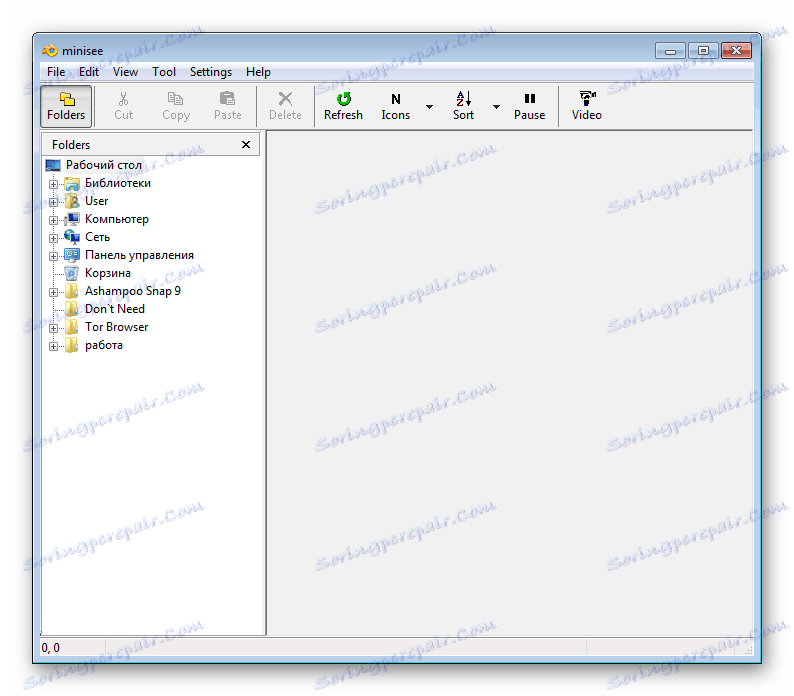
Task: Select Рабочий стол root node
Action: (104, 165)
